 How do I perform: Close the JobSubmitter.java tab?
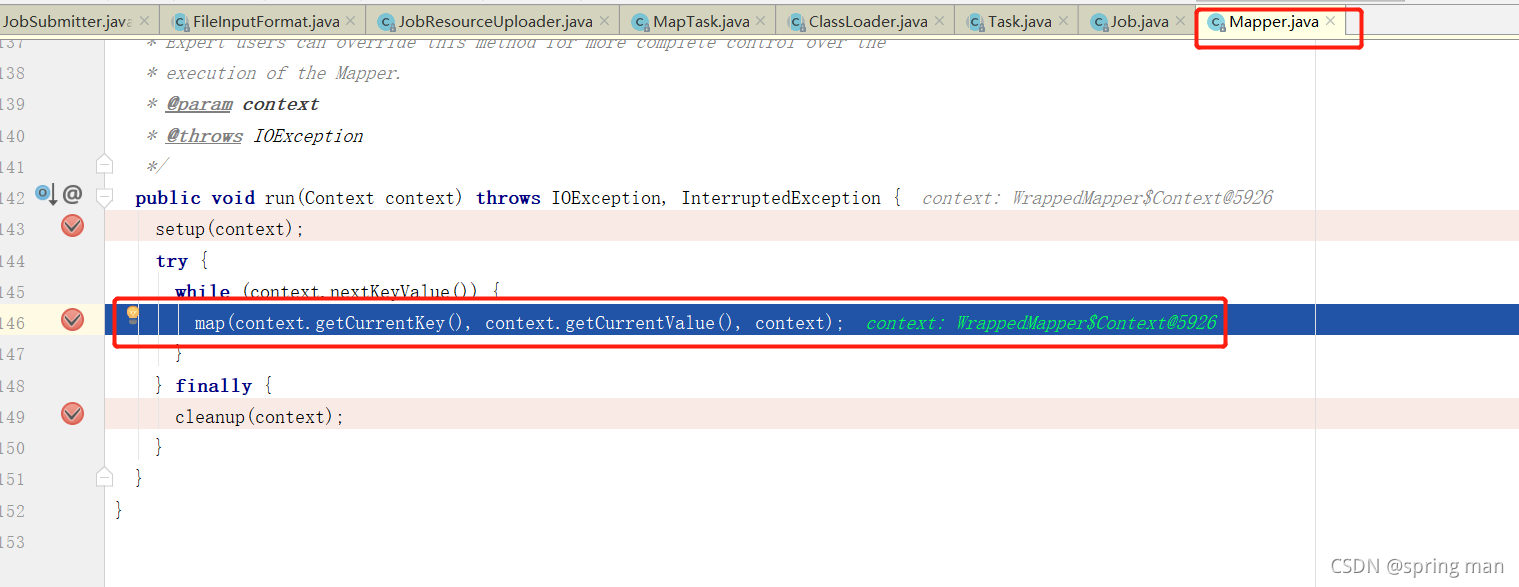(x=145, y=21)
